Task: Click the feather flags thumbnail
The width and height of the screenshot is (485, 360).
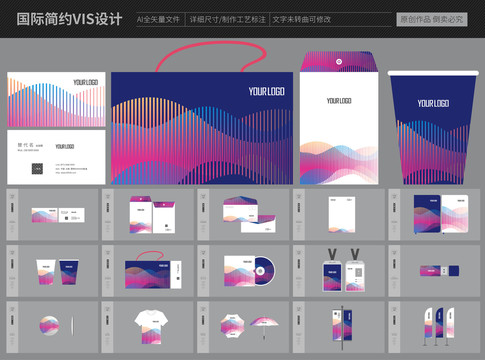Action: [x=435, y=327]
